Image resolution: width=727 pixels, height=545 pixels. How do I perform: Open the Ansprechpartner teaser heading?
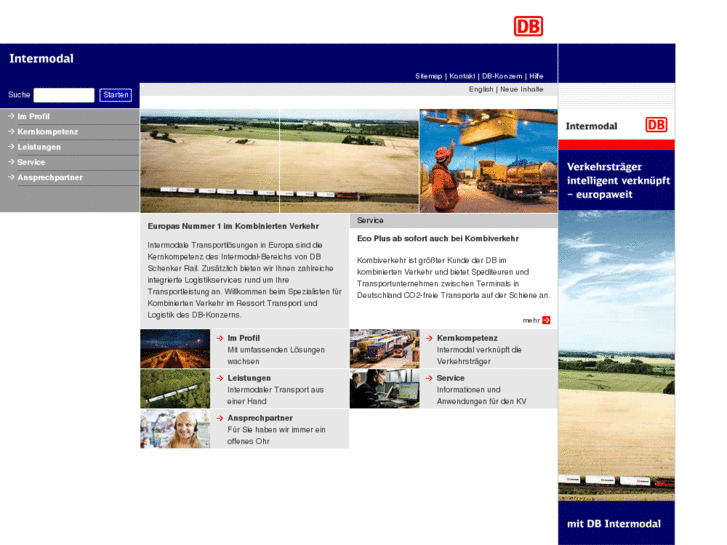click(260, 418)
